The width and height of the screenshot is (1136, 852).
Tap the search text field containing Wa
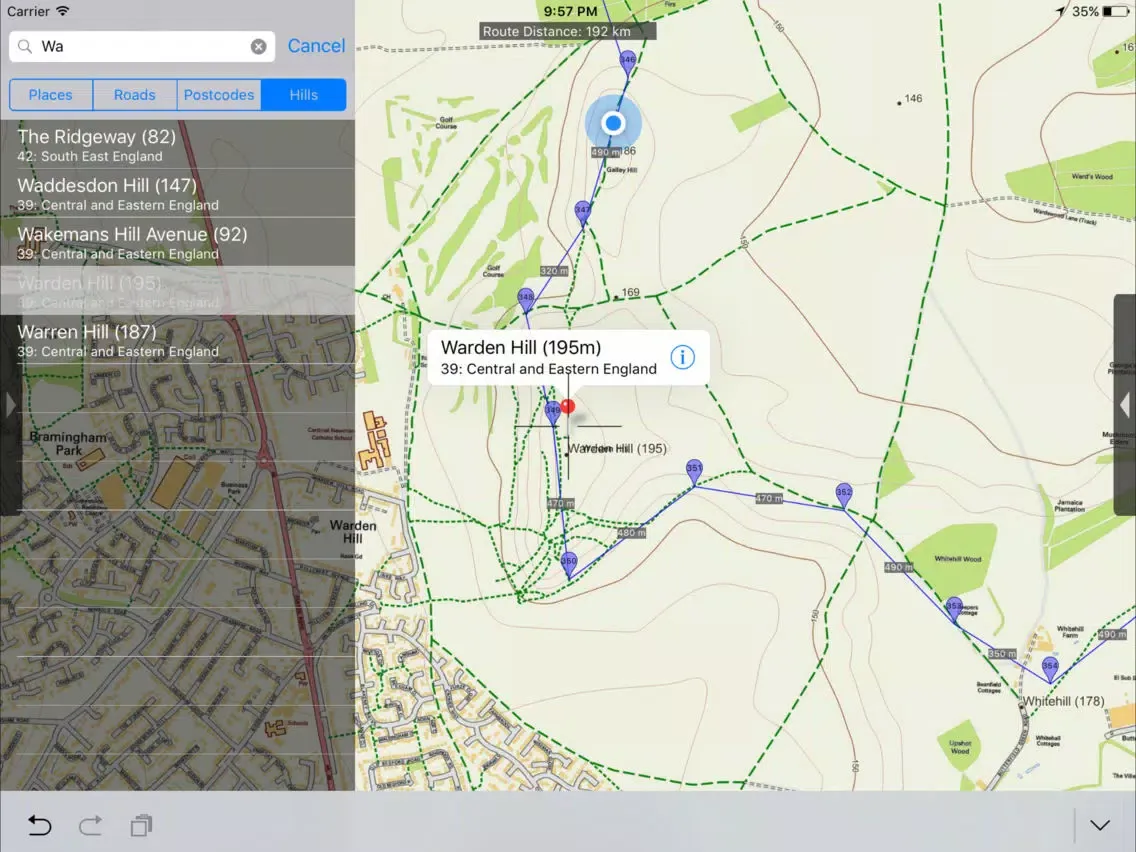140,46
